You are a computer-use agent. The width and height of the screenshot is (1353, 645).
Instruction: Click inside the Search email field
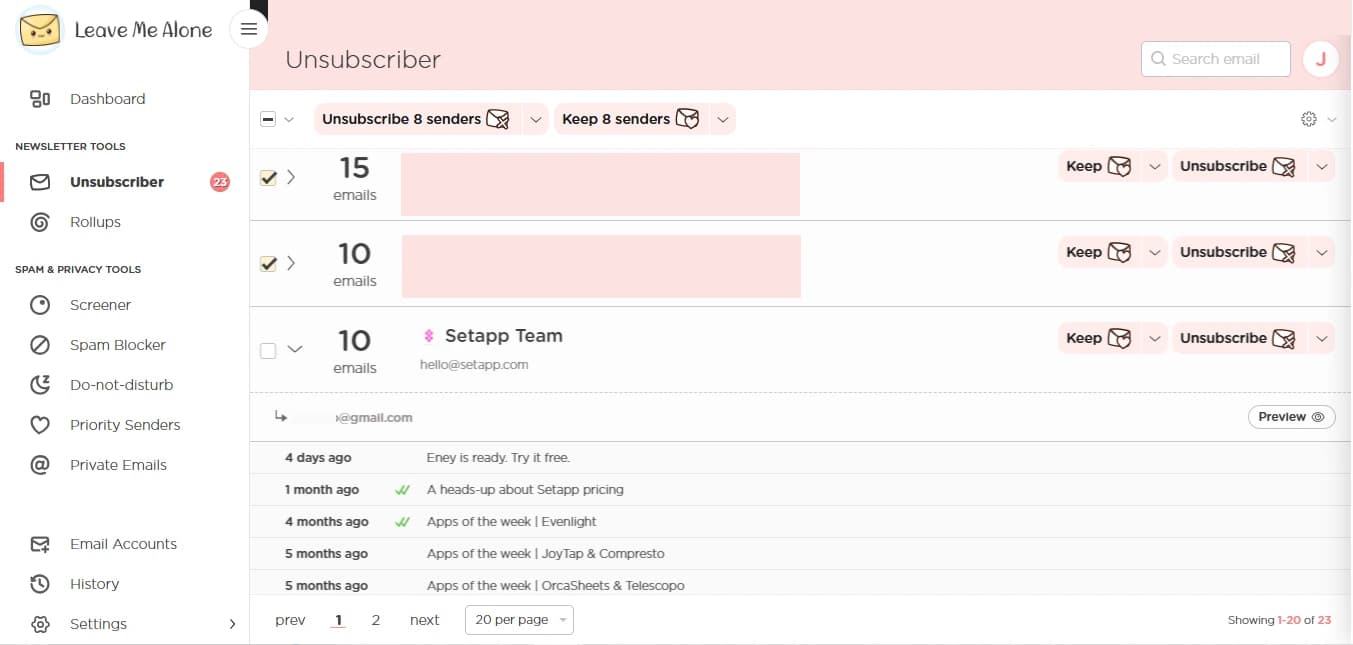tap(1215, 59)
